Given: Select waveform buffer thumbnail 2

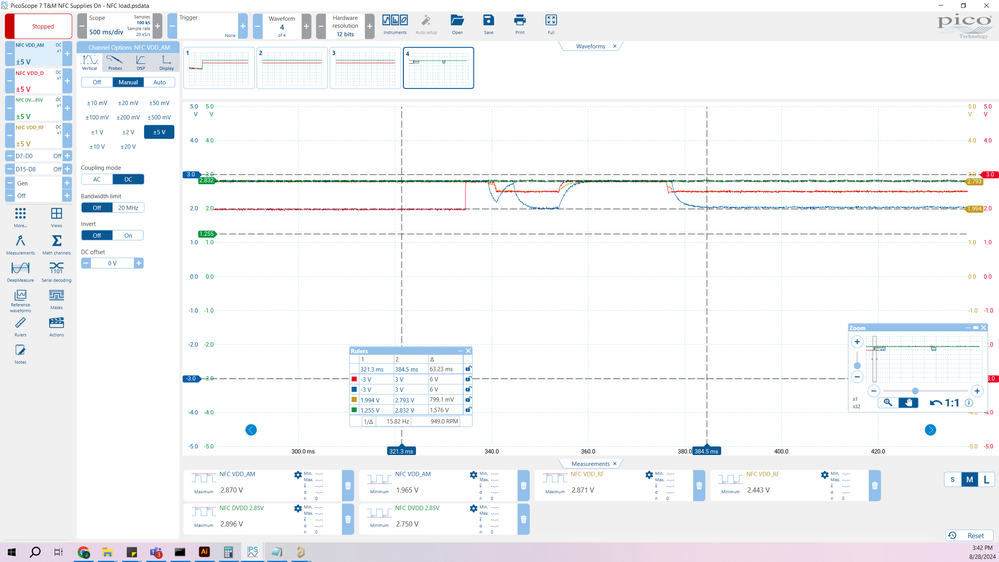Looking at the screenshot, I should [x=292, y=68].
